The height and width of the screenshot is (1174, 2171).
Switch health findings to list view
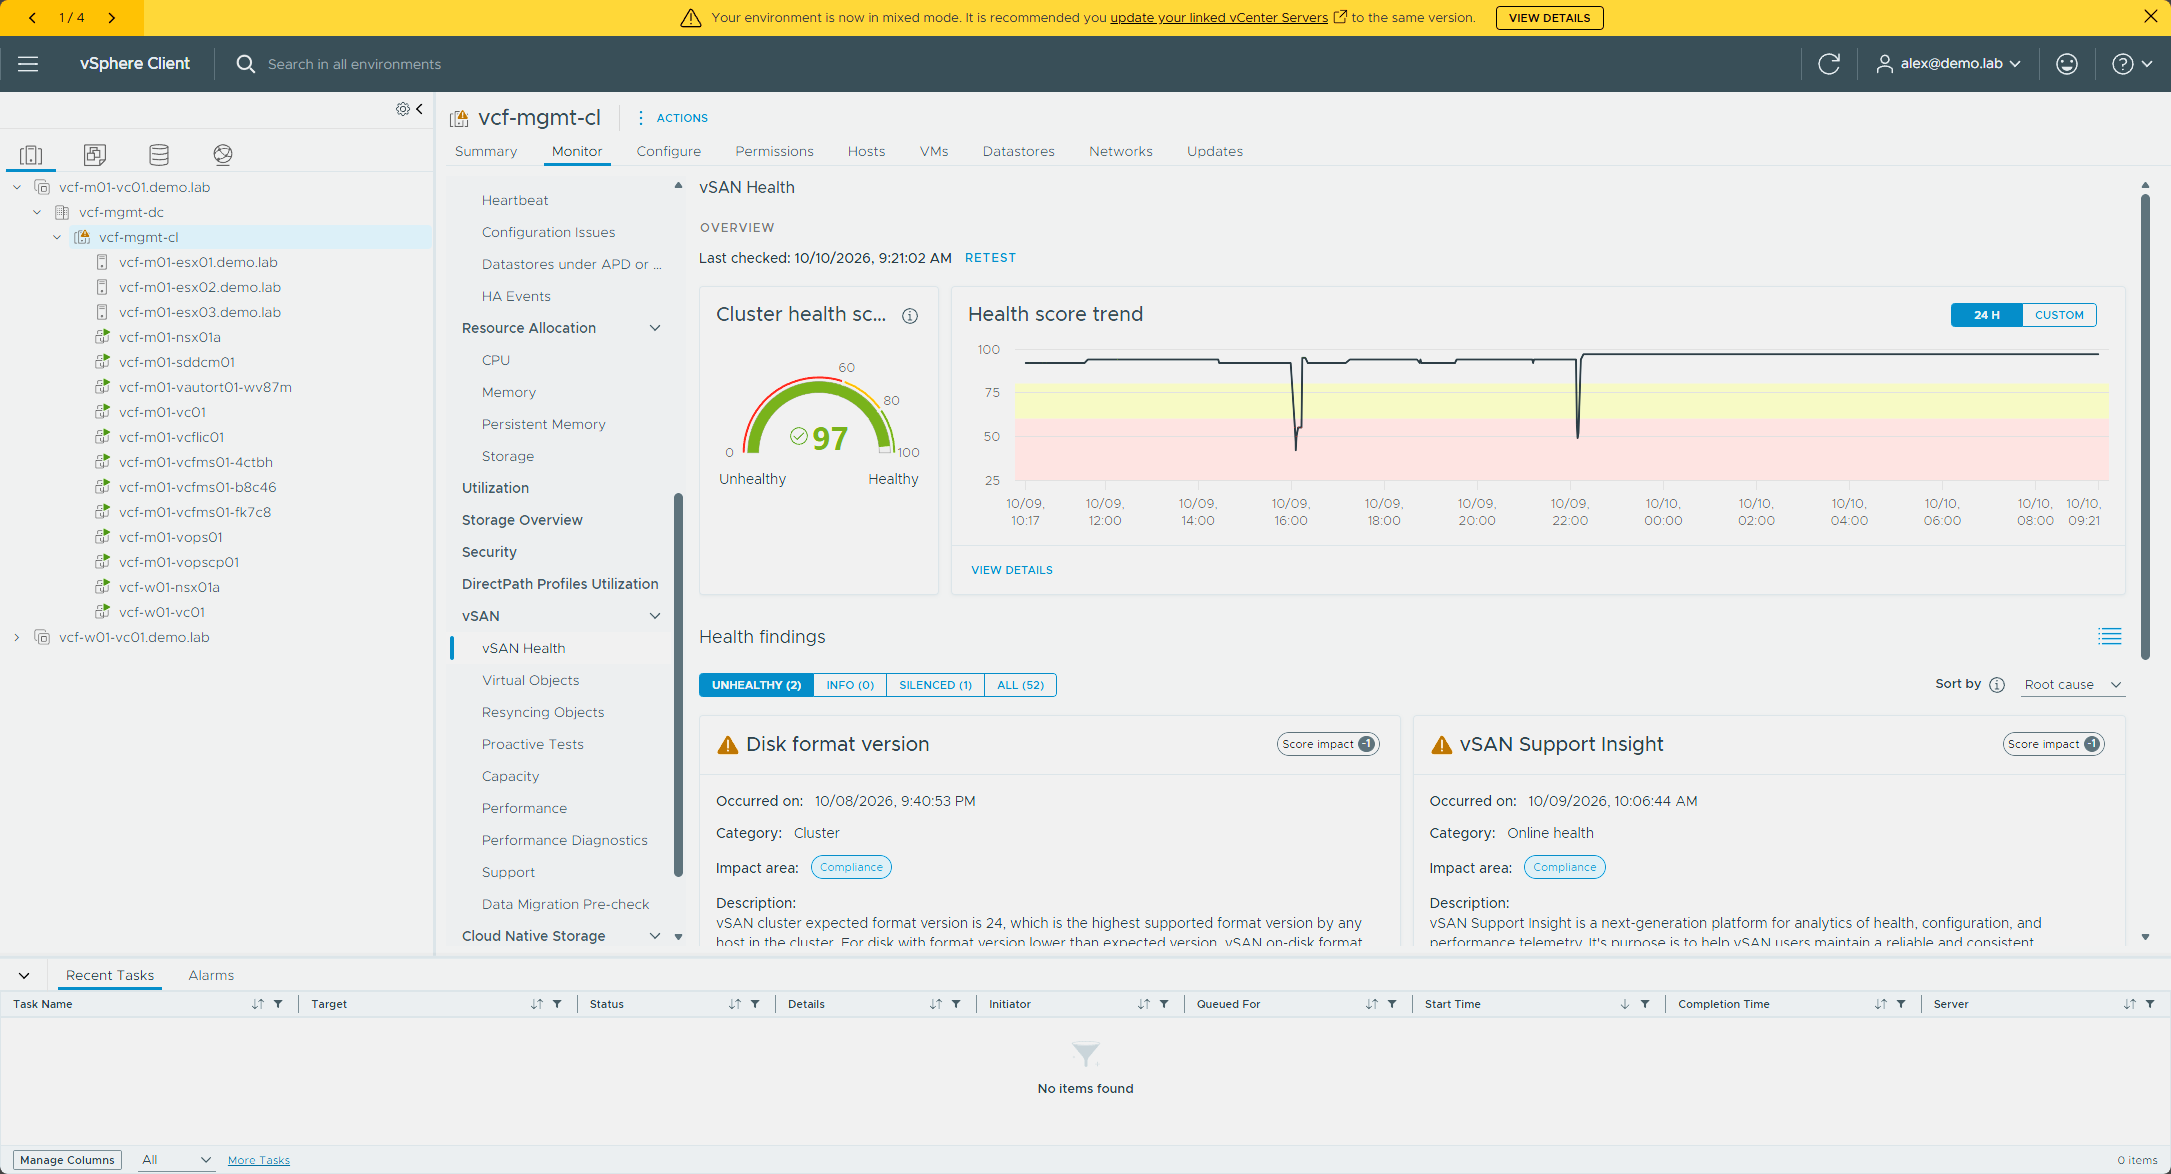pos(2110,636)
